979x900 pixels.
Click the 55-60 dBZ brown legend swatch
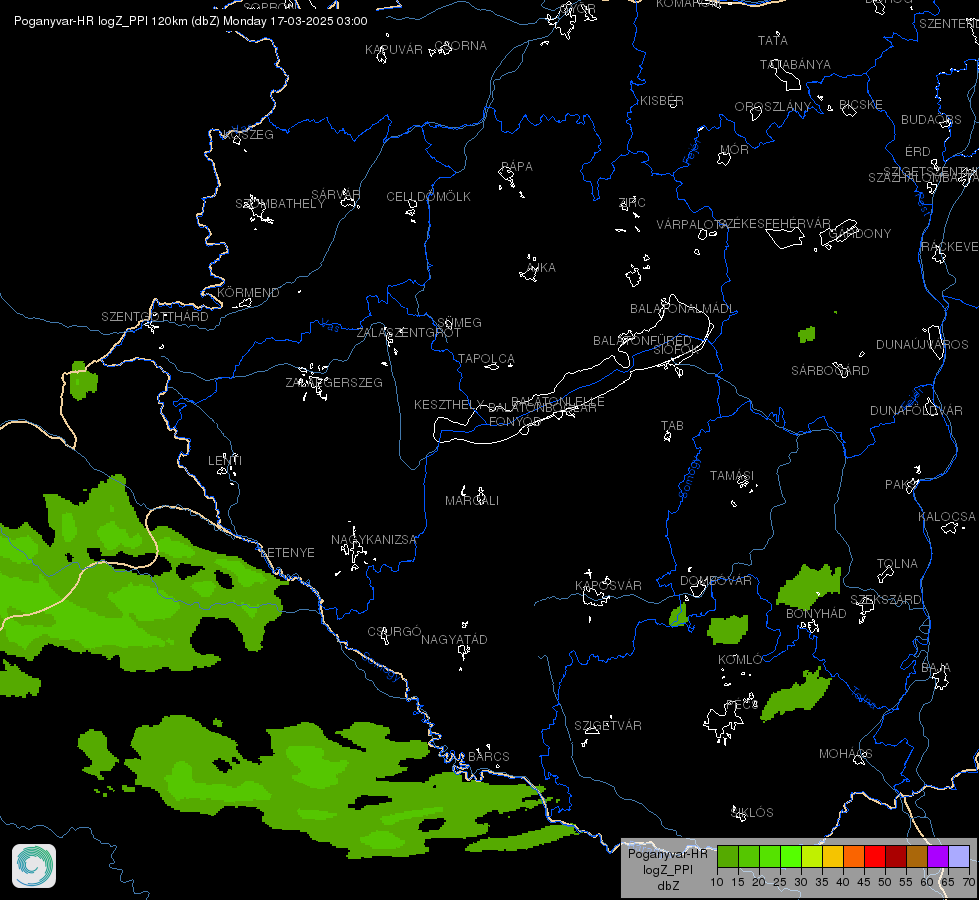coord(917,856)
